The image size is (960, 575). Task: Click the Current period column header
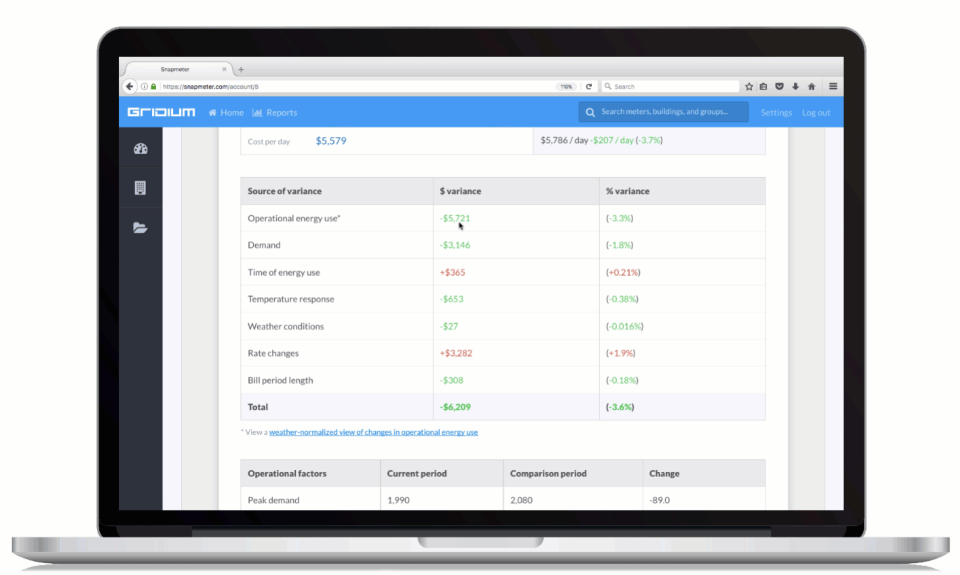[417, 473]
